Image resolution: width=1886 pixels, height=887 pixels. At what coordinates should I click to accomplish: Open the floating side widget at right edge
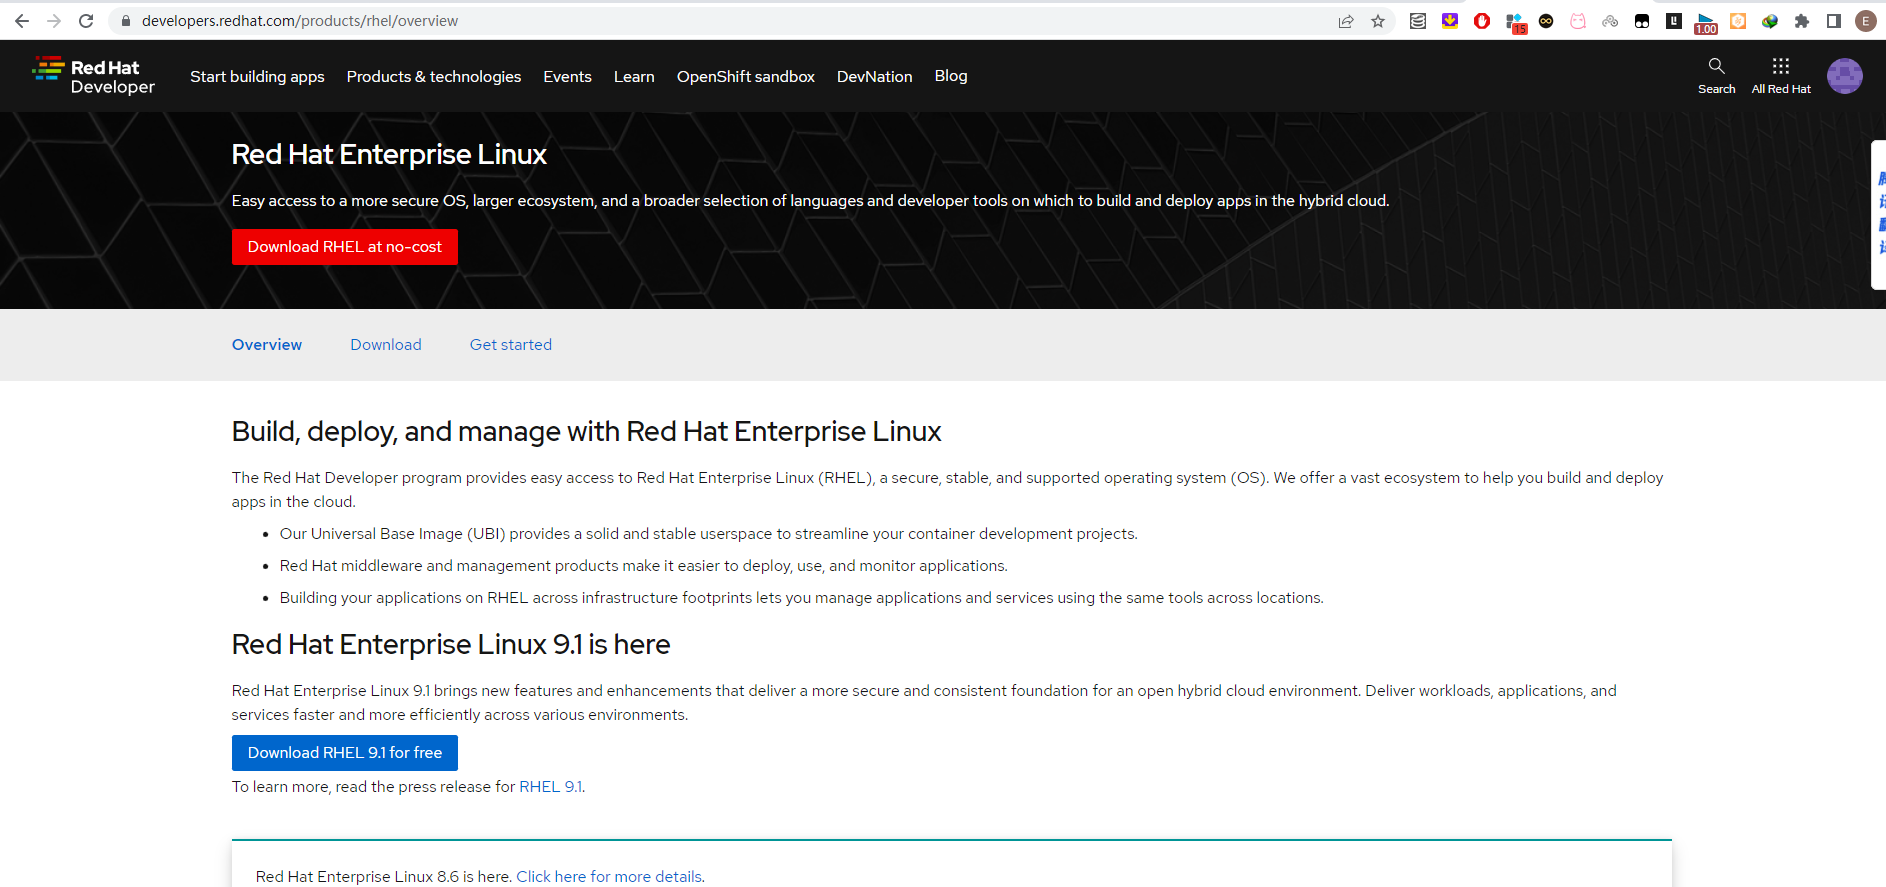point(1879,215)
